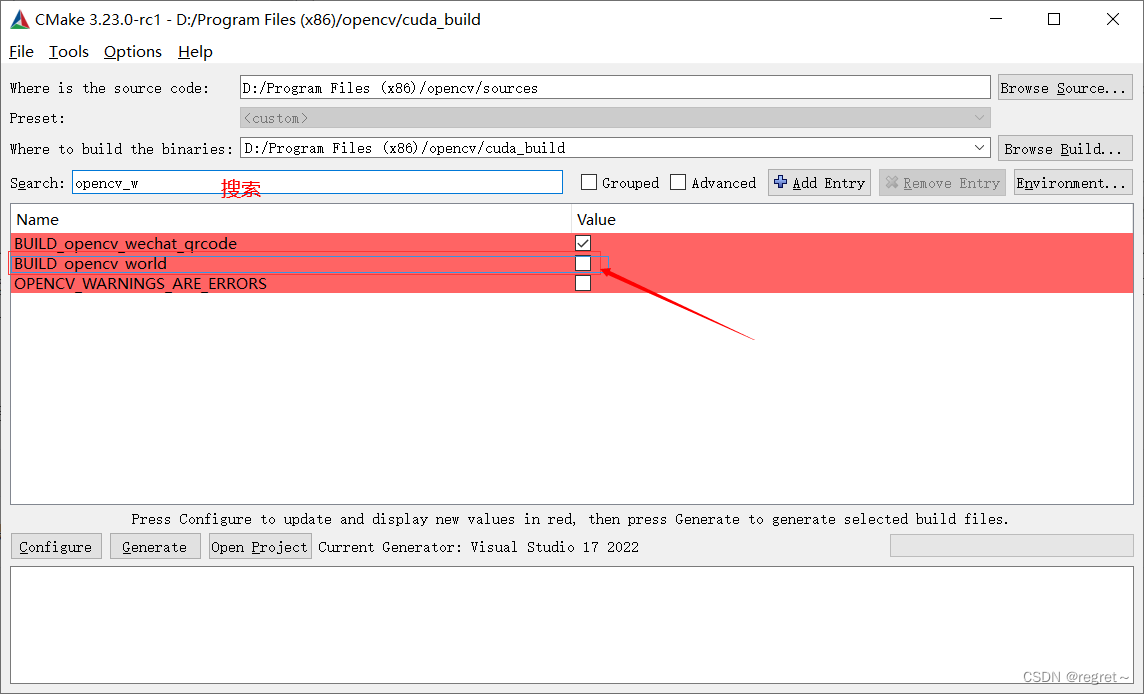The height and width of the screenshot is (694, 1144).
Task: Click Browse Source button
Action: tap(1064, 88)
